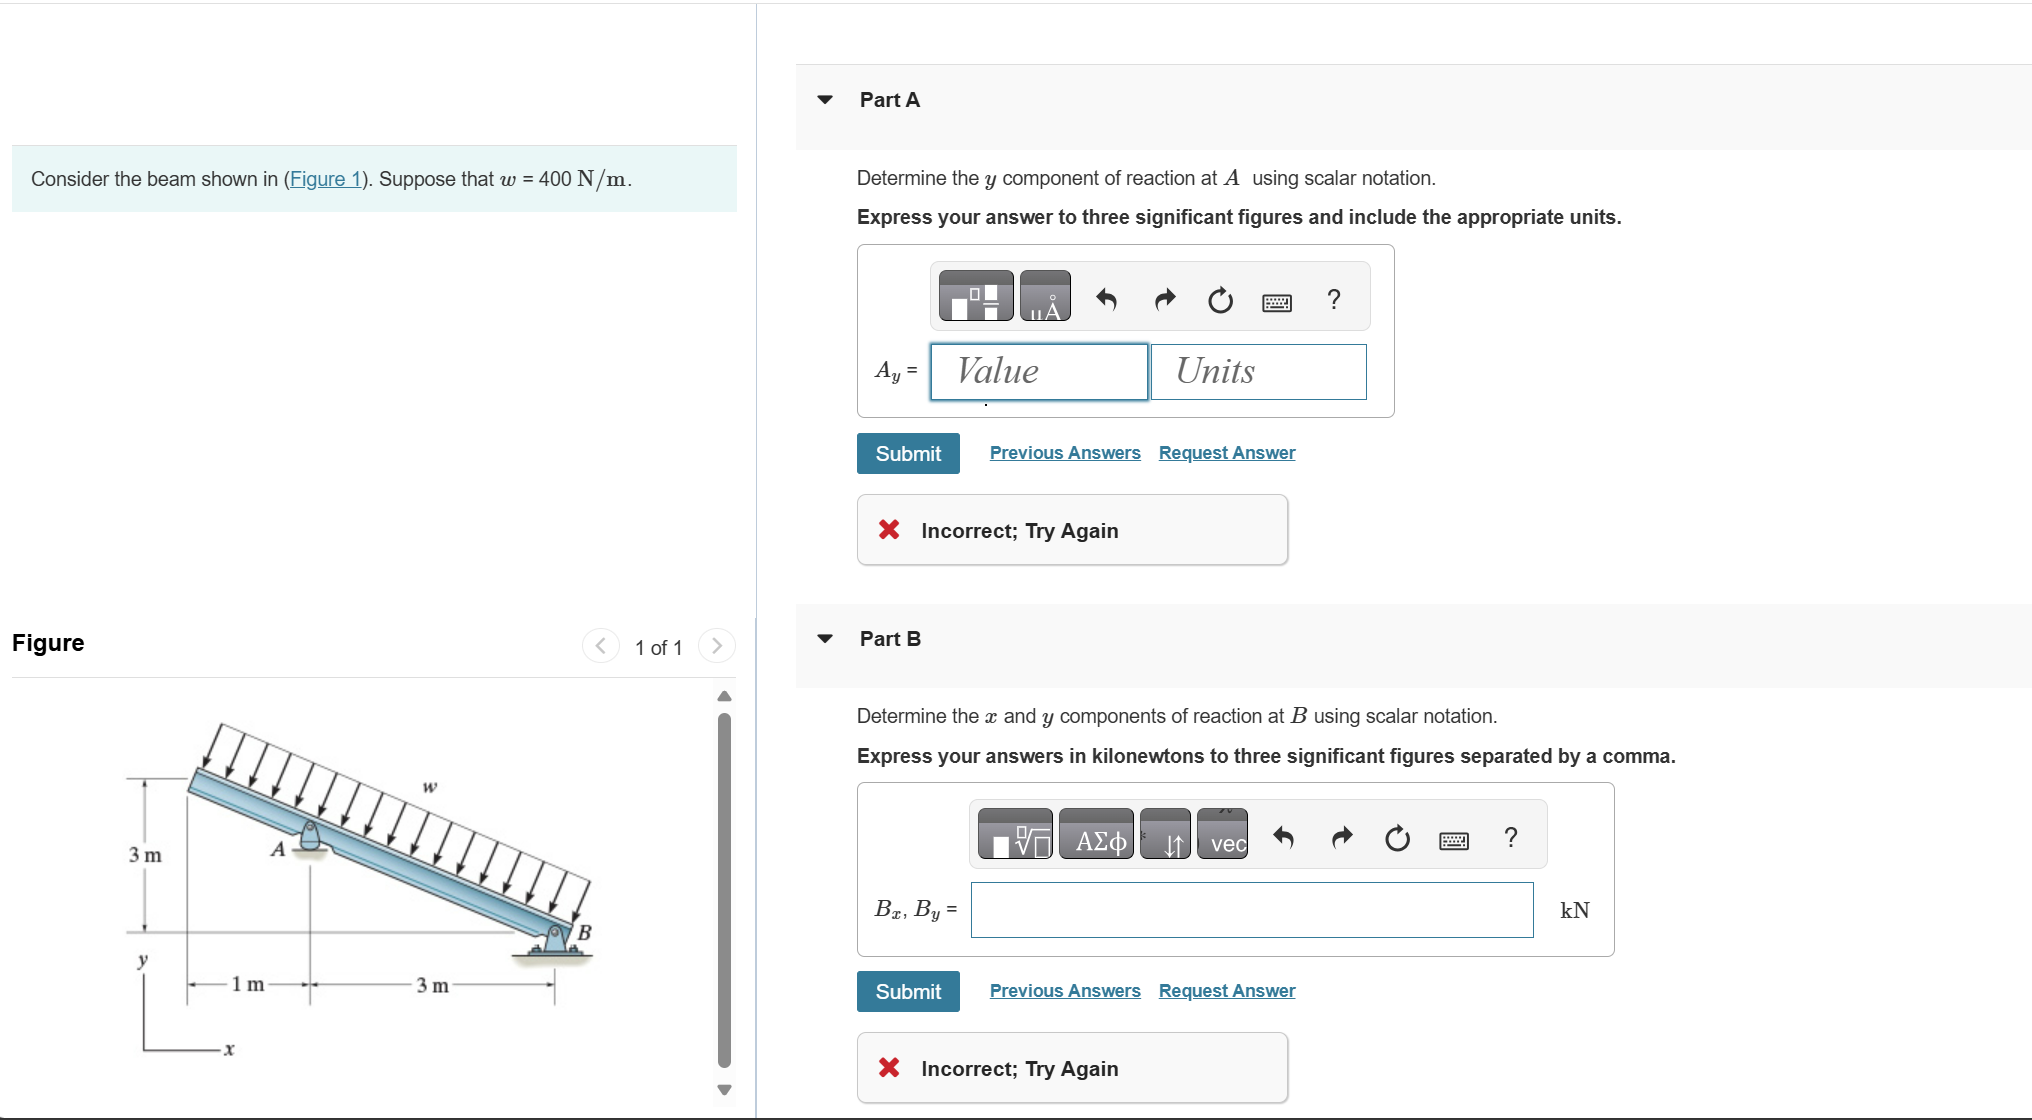This screenshot has width=2032, height=1120.
Task: Click the help question mark in Part B
Action: coord(1511,836)
